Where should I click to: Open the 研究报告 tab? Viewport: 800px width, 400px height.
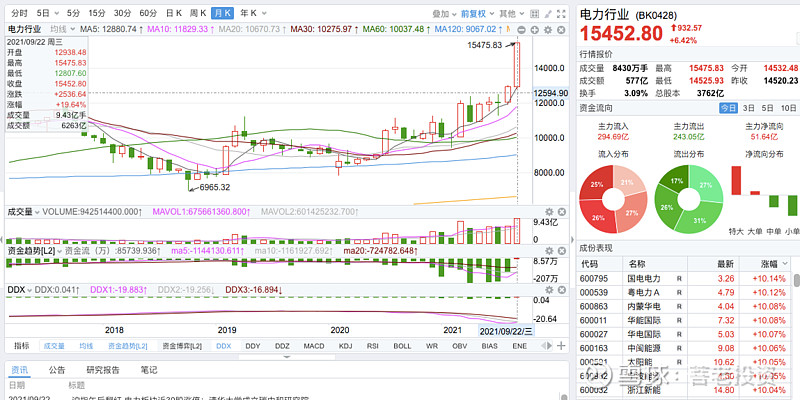pos(105,370)
